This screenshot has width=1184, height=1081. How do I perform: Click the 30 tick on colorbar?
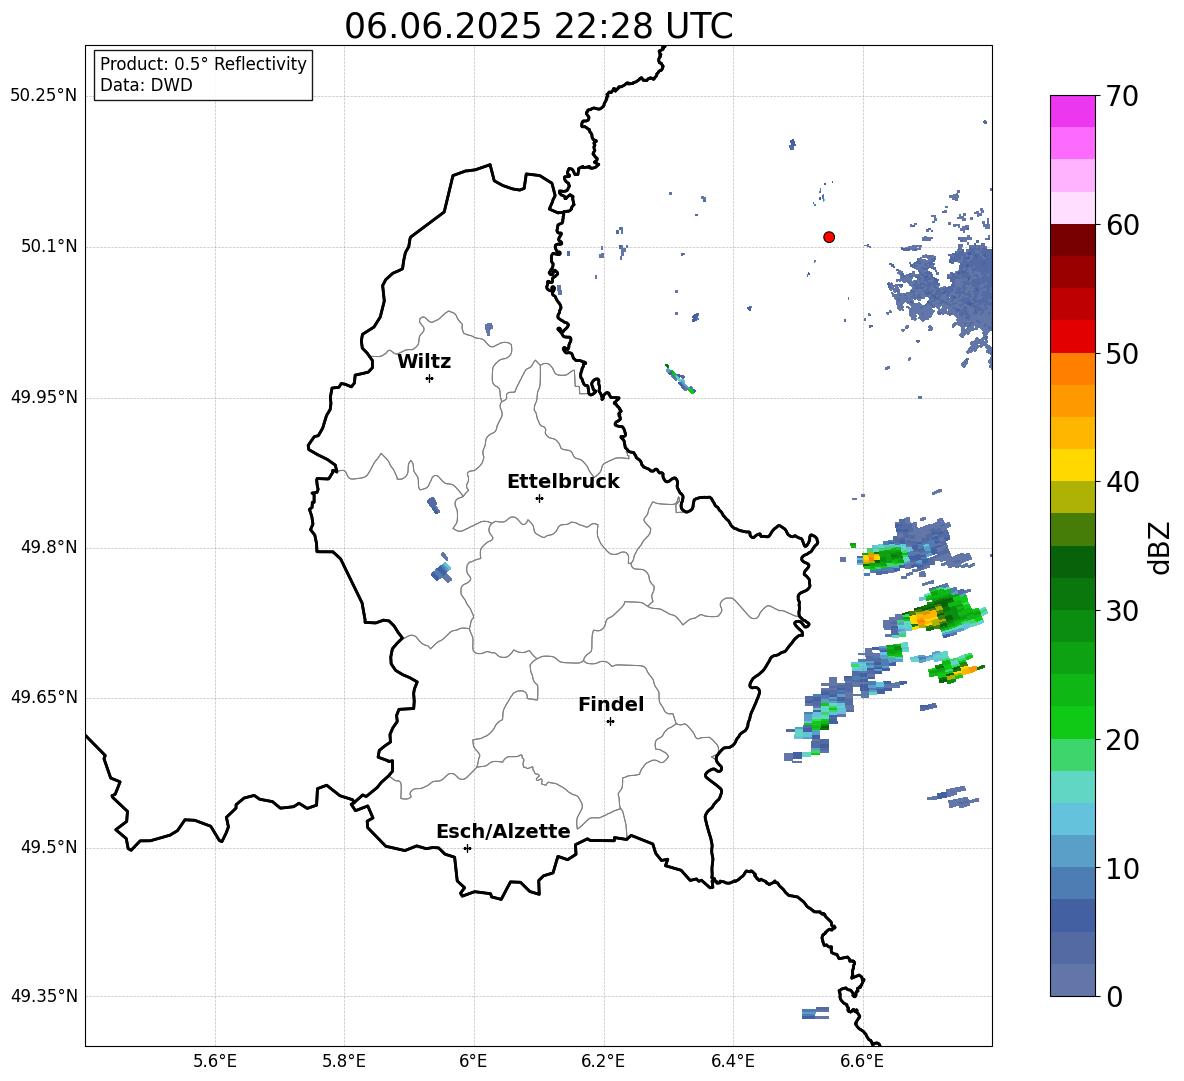click(1122, 611)
